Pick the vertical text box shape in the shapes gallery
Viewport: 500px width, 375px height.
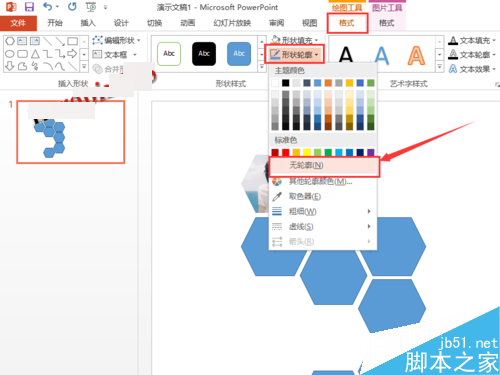[35, 41]
